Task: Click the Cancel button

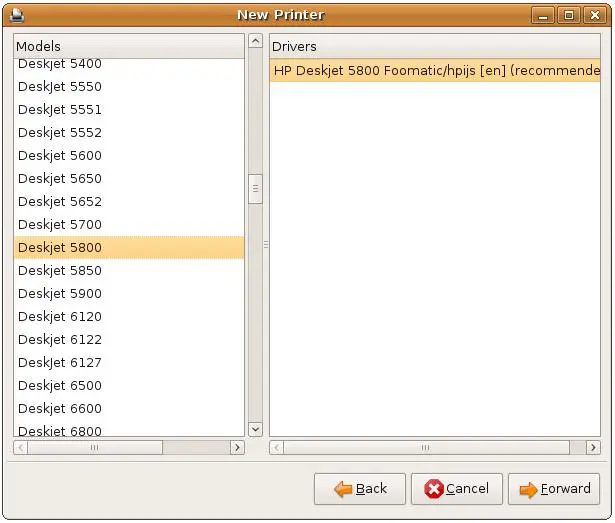Action: (456, 489)
